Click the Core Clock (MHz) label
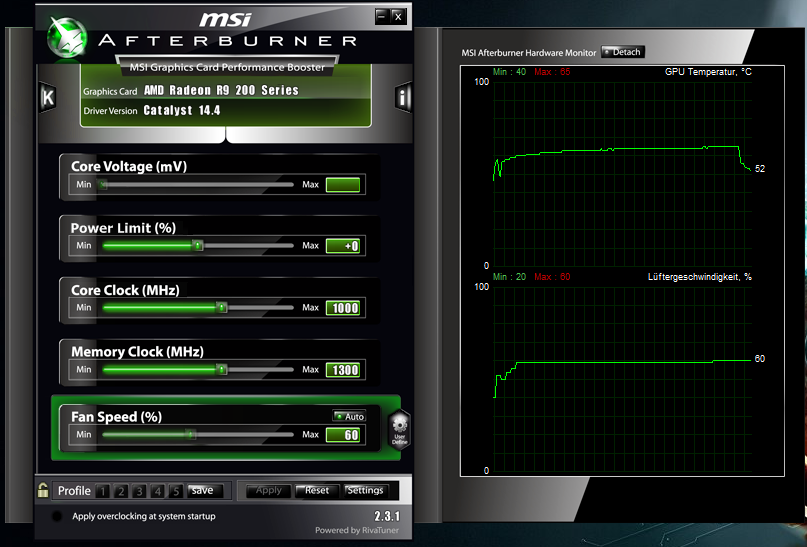The image size is (807, 547). pyautogui.click(x=125, y=290)
